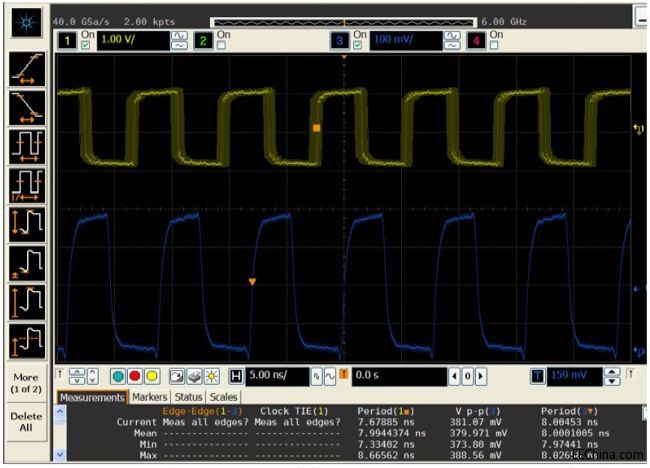
Task: Click the green Run button
Action: point(118,376)
